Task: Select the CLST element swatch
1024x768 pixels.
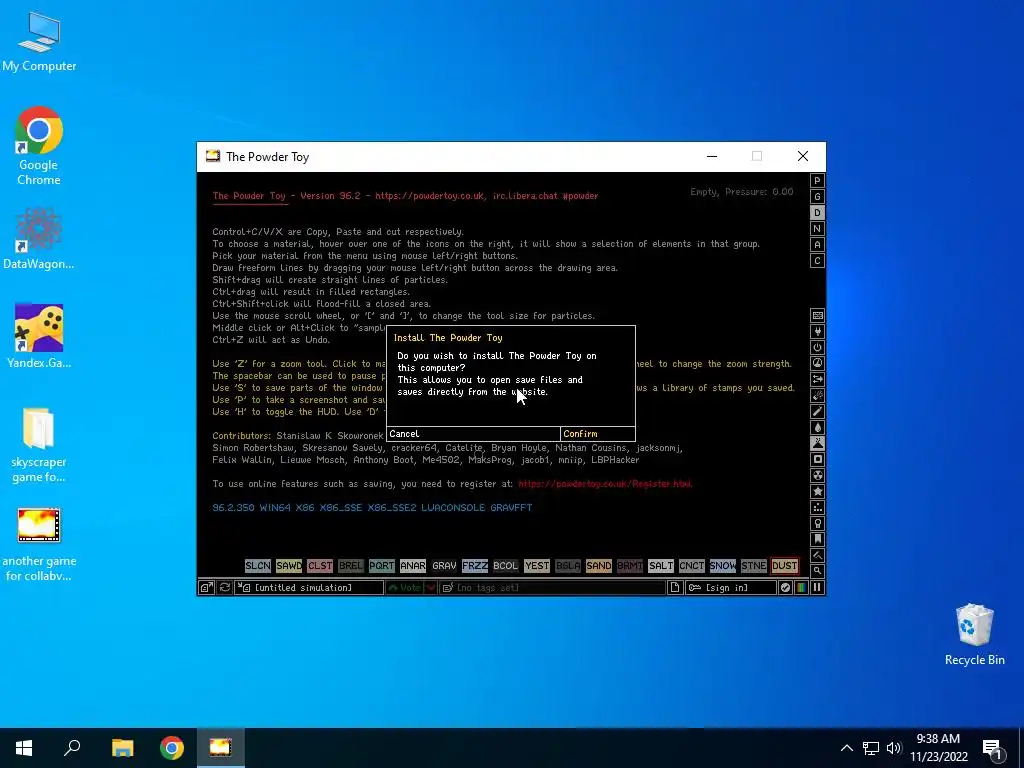Action: 320,566
